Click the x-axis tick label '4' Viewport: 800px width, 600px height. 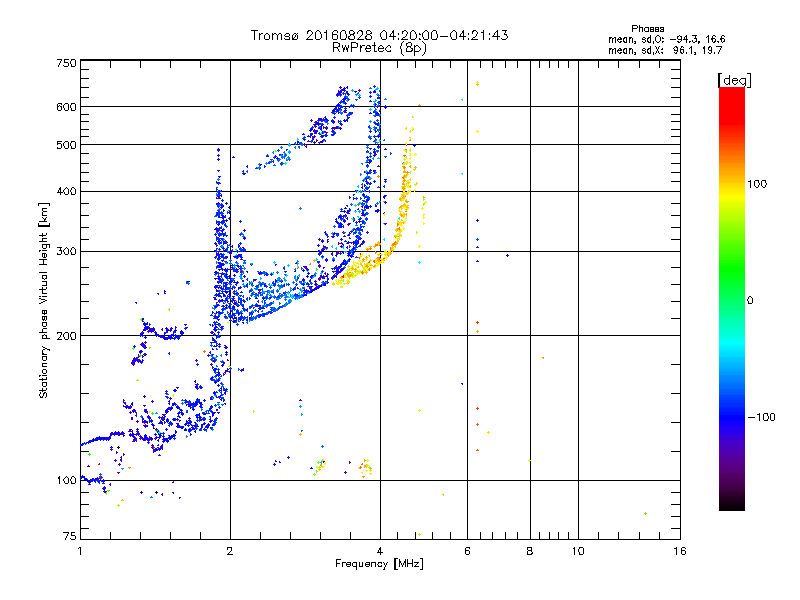pos(380,551)
